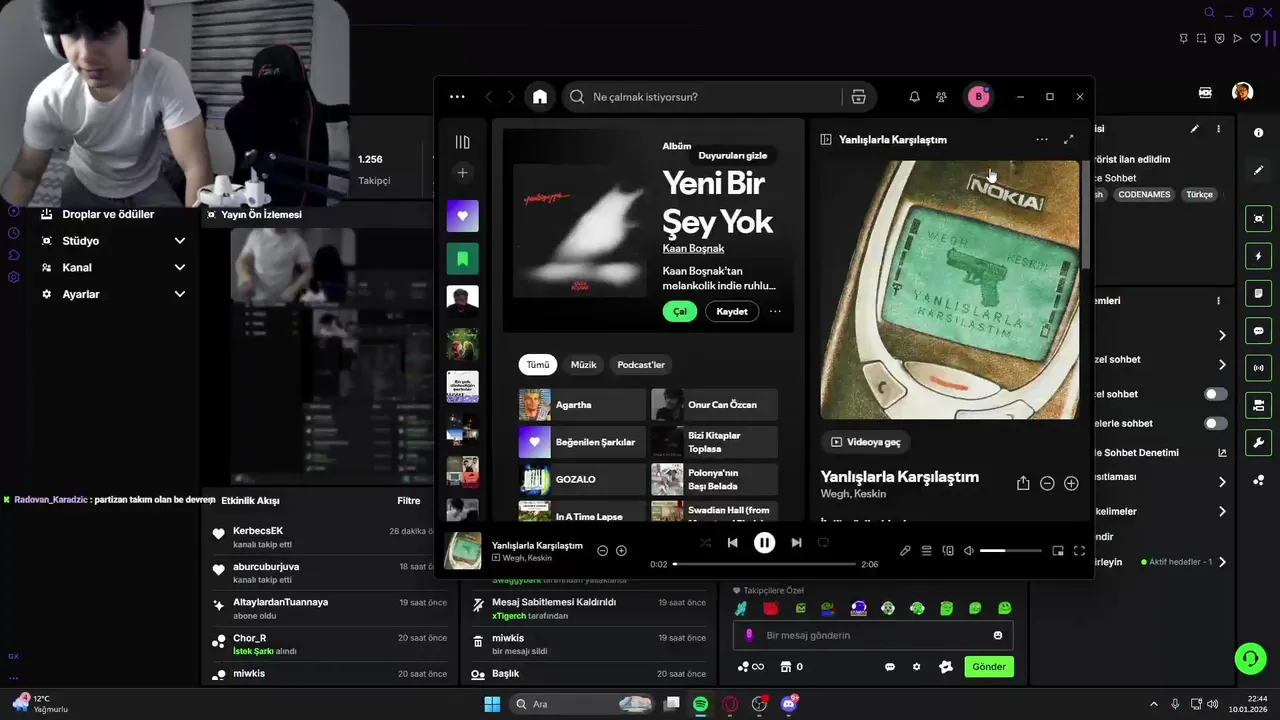1280x720 pixels.
Task: Open Spotify browse icon in search bar
Action: click(x=858, y=97)
